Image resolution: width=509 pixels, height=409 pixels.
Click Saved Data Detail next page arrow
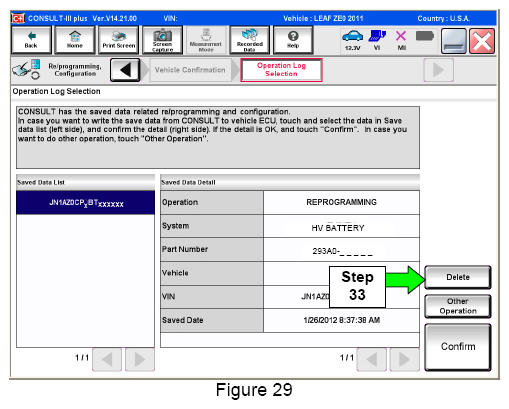pyautogui.click(x=404, y=359)
